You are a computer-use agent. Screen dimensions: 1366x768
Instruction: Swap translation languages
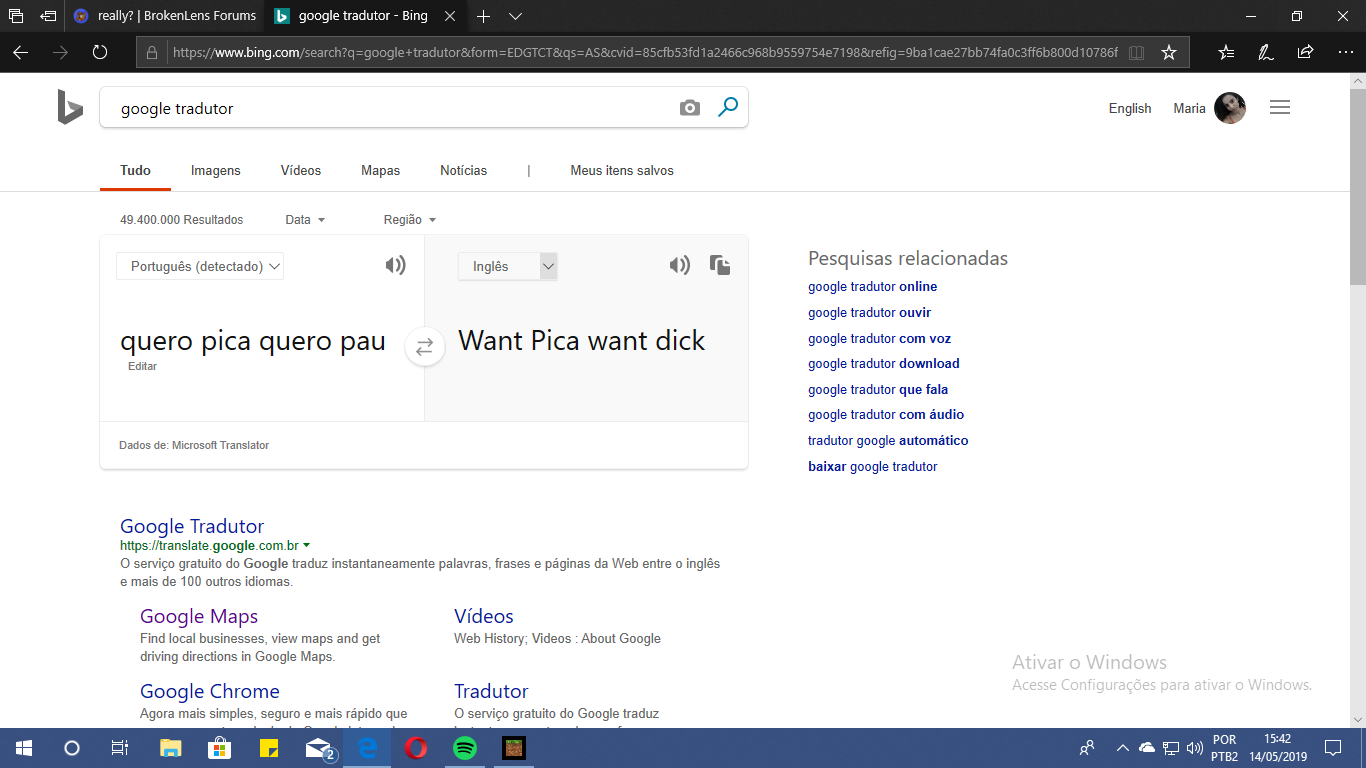[425, 347]
